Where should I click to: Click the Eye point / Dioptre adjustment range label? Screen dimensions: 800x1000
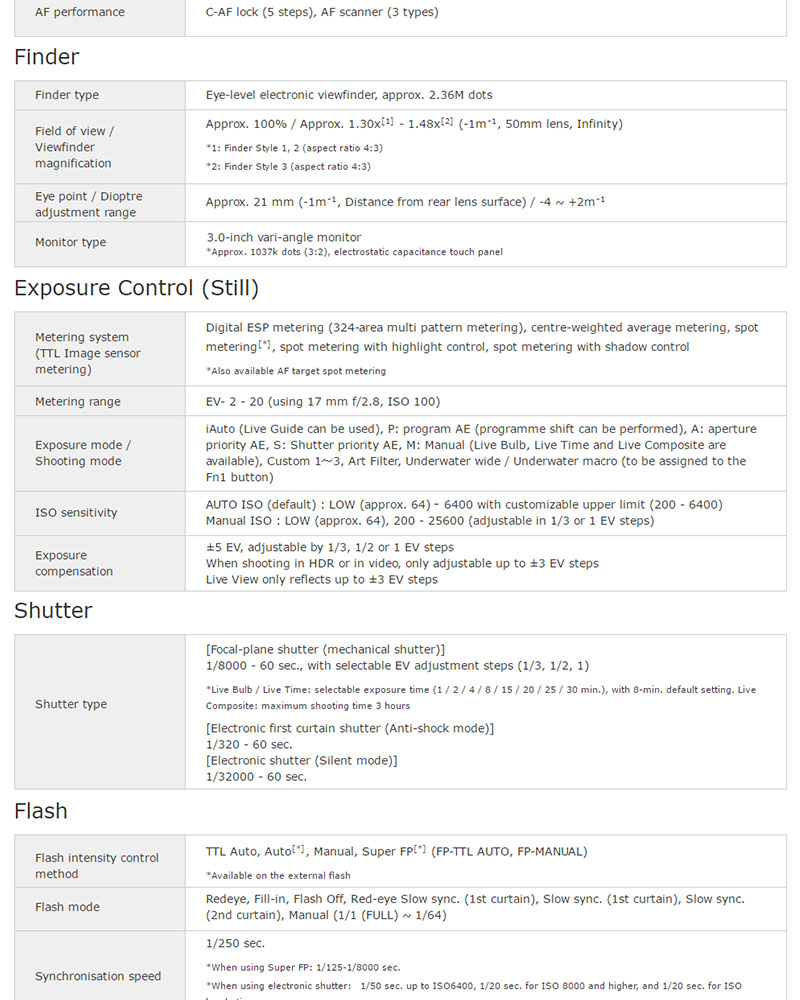click(x=85, y=204)
